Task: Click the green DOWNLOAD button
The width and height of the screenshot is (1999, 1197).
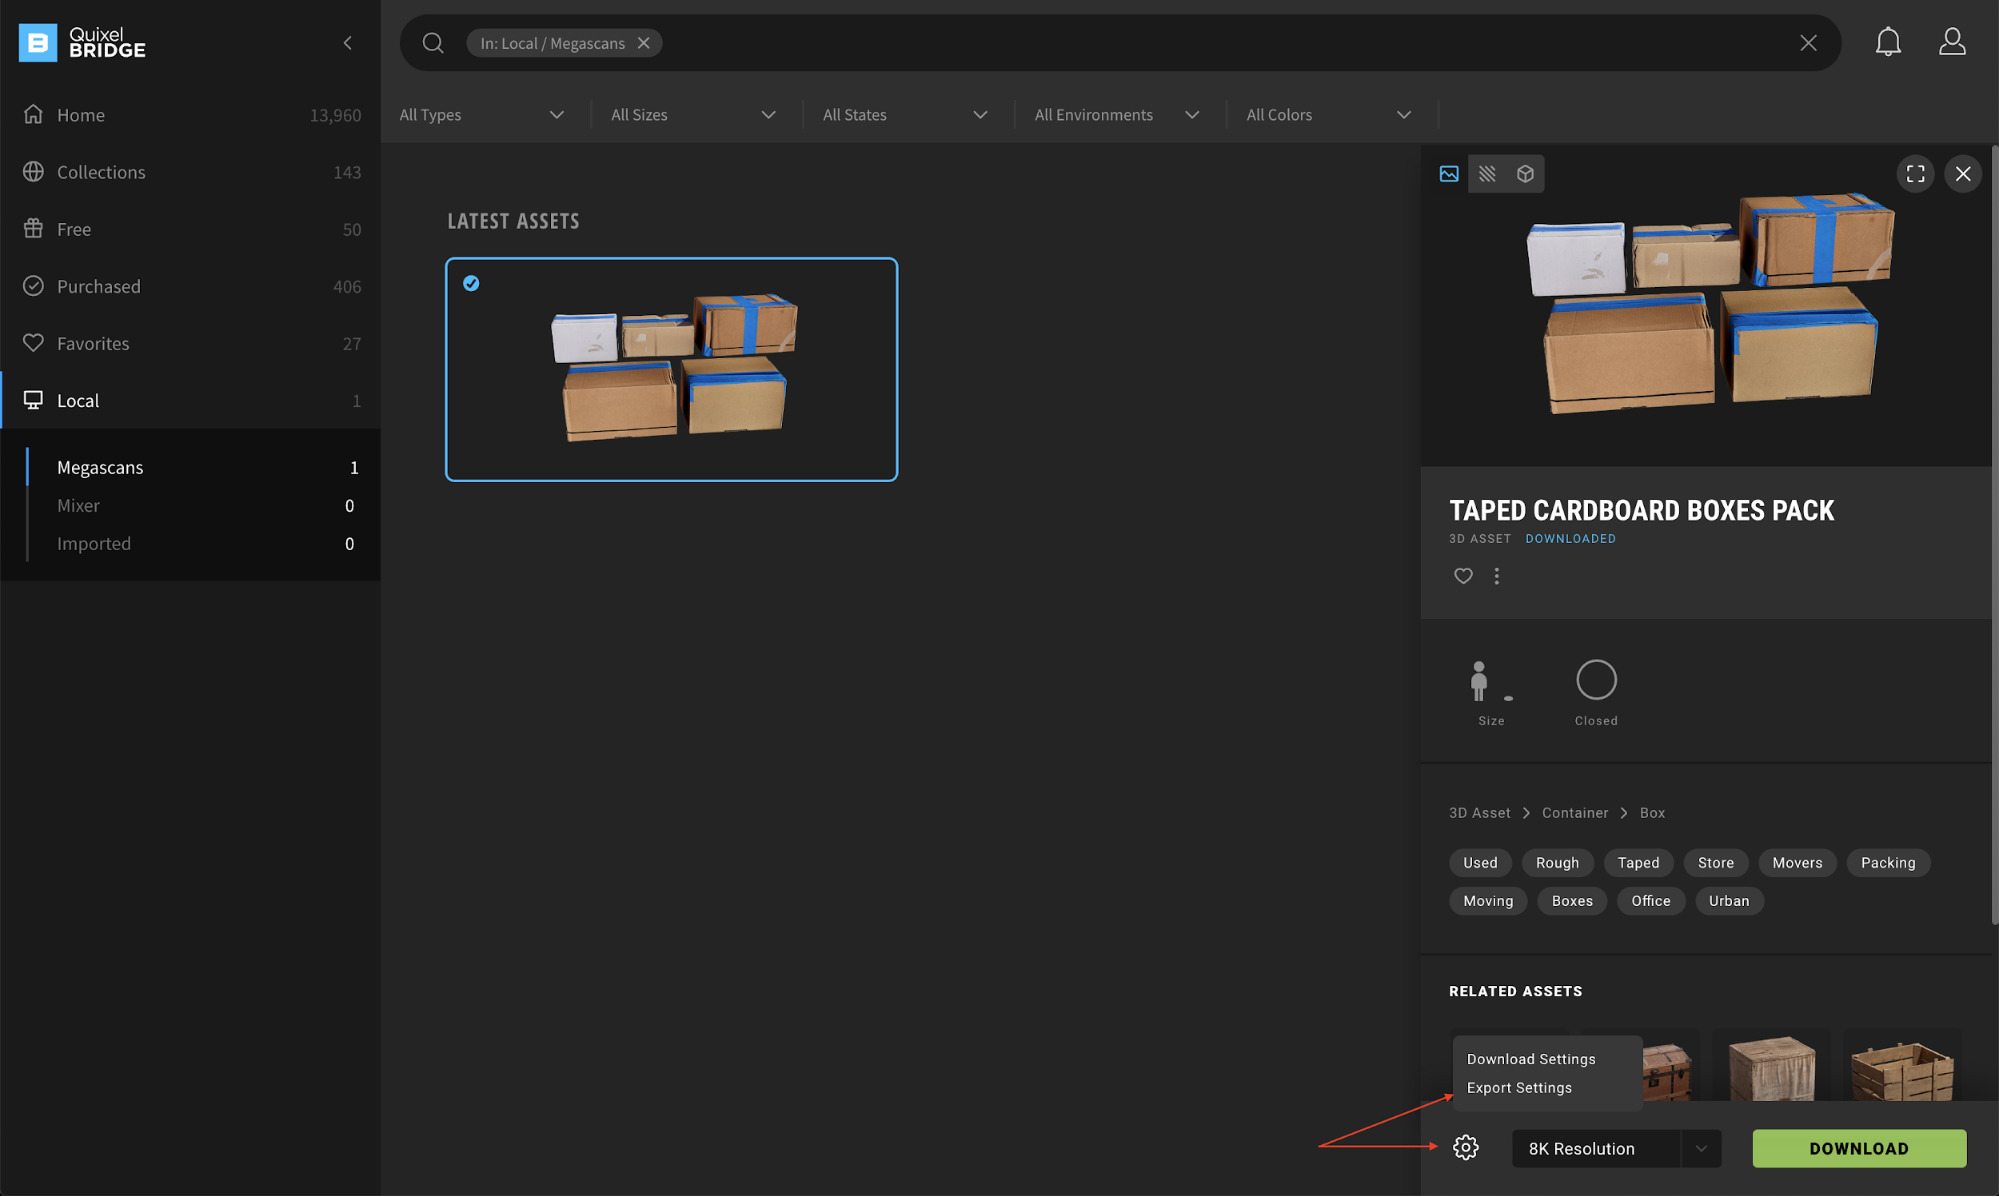Action: pos(1857,1148)
